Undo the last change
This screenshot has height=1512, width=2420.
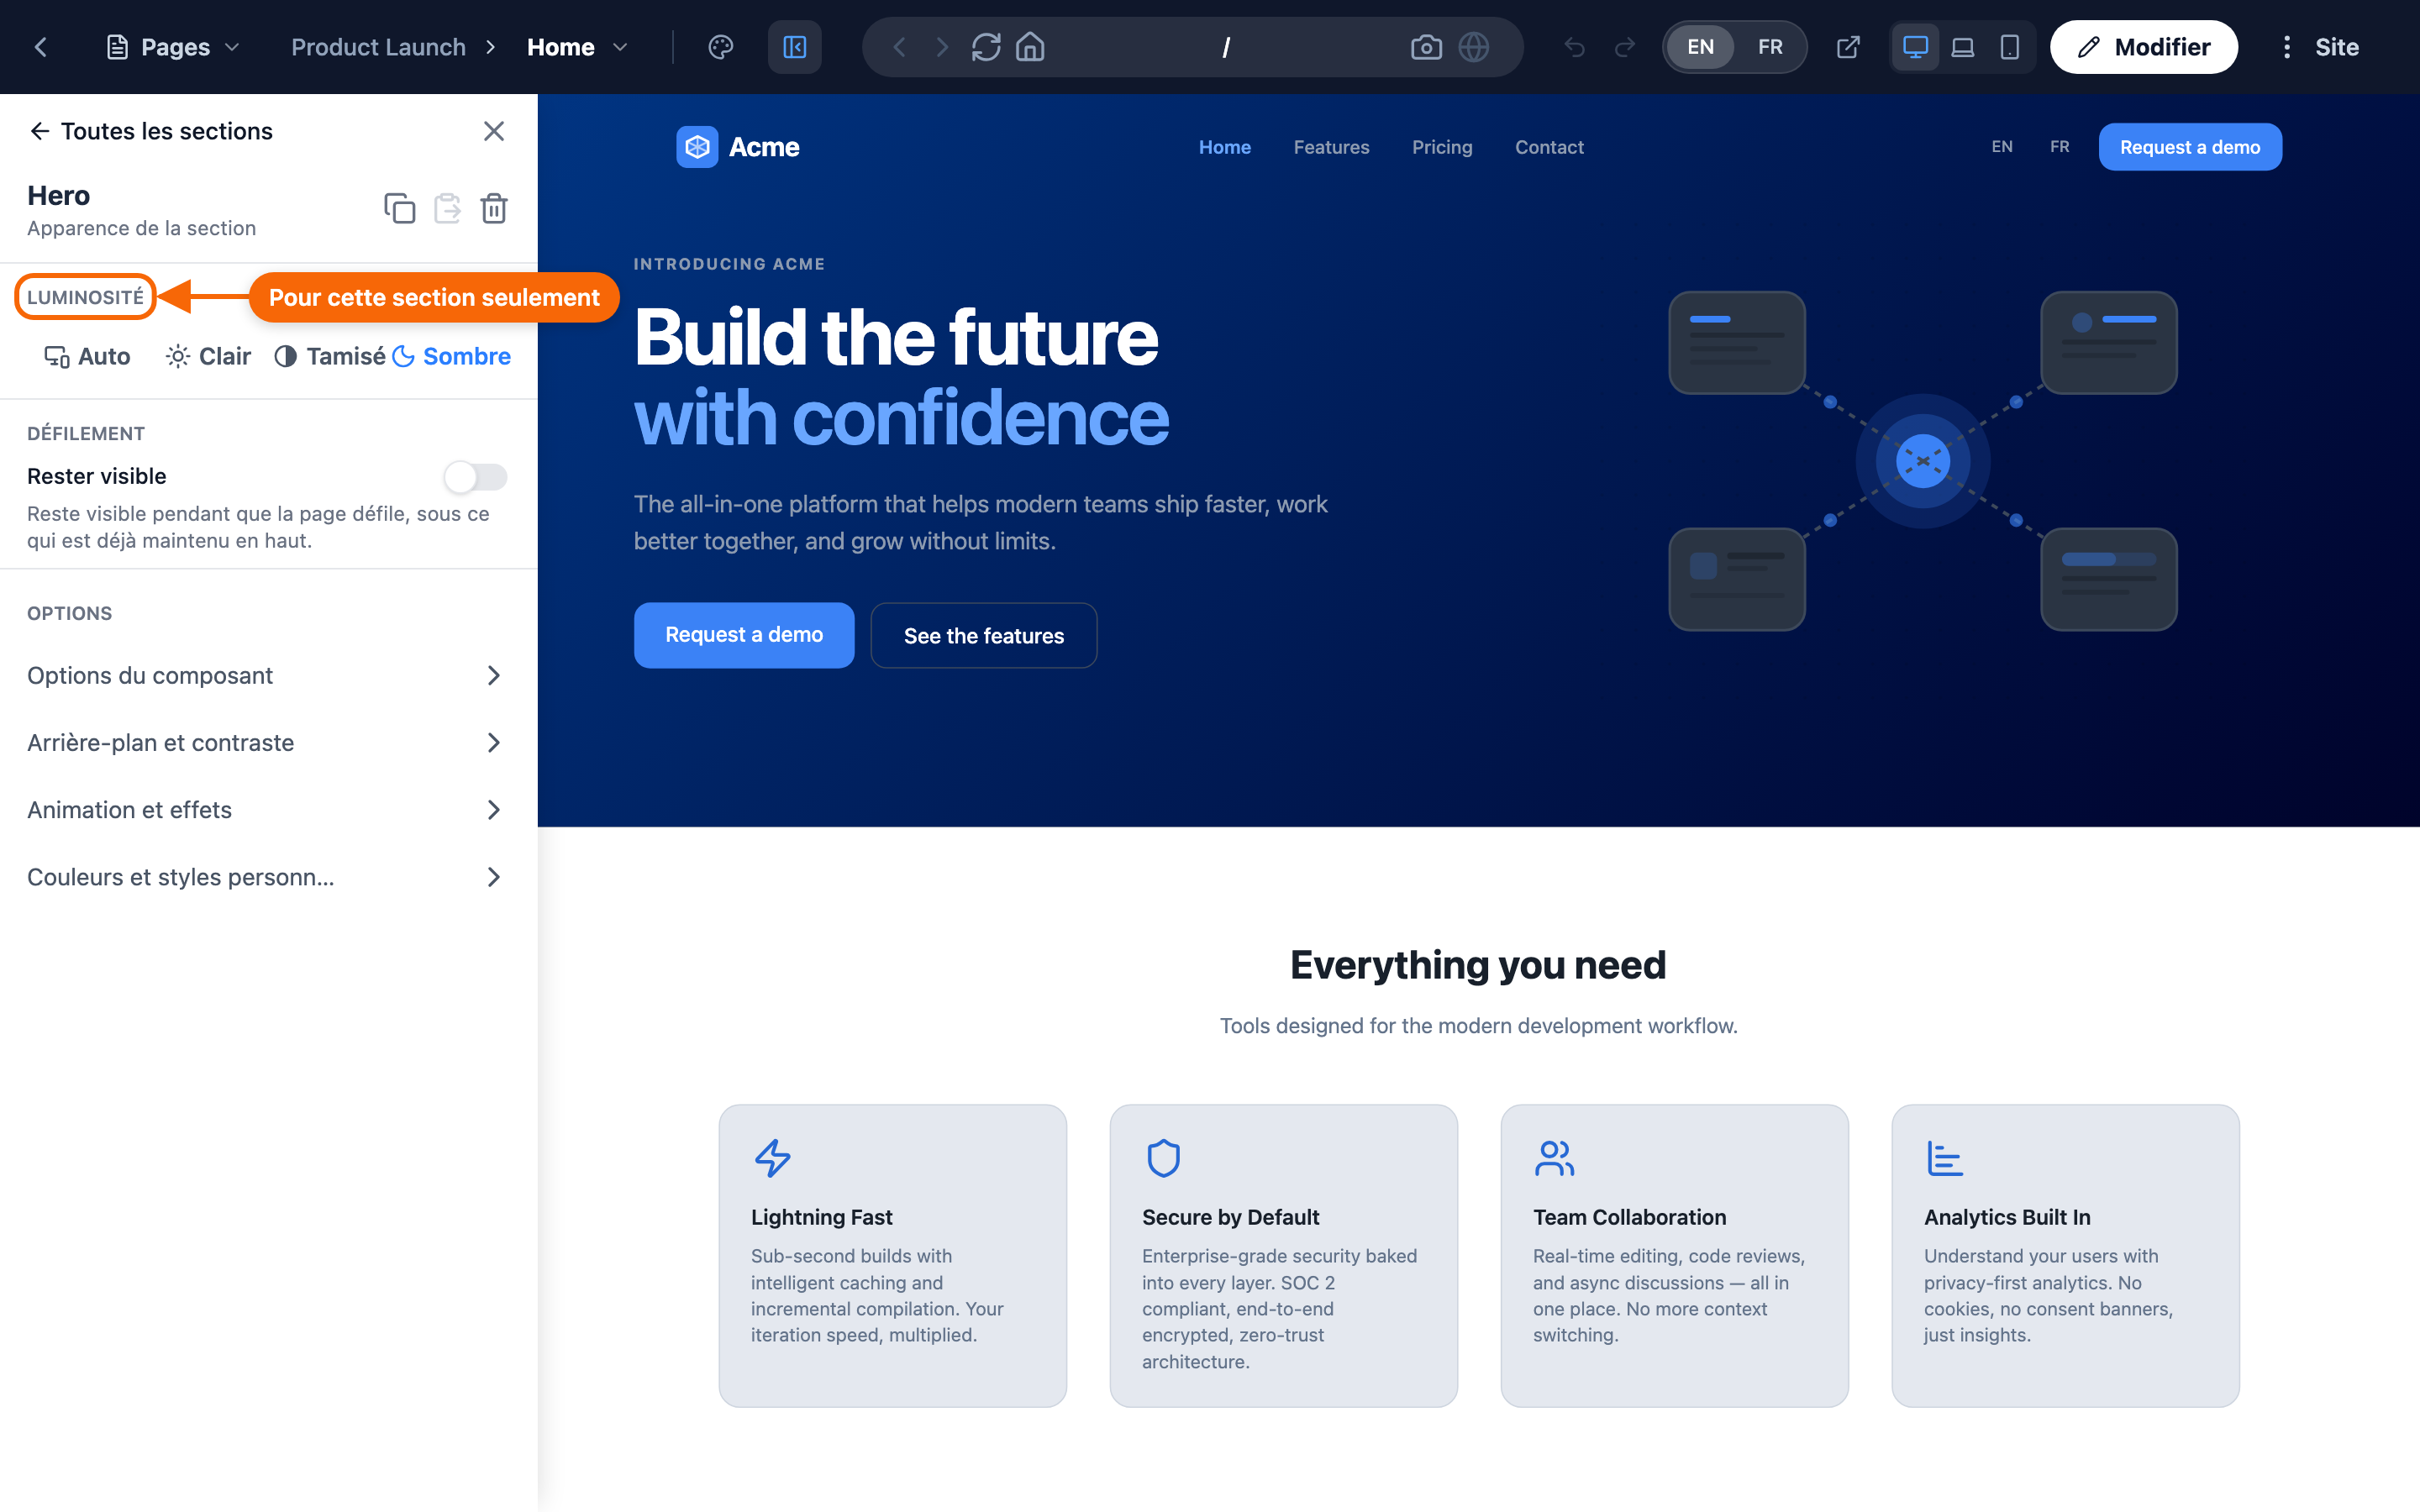tap(1574, 47)
